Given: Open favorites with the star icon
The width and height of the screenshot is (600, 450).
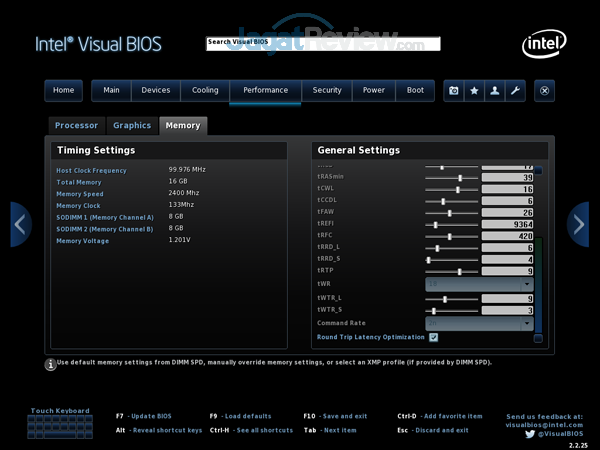Looking at the screenshot, I should 474,90.
